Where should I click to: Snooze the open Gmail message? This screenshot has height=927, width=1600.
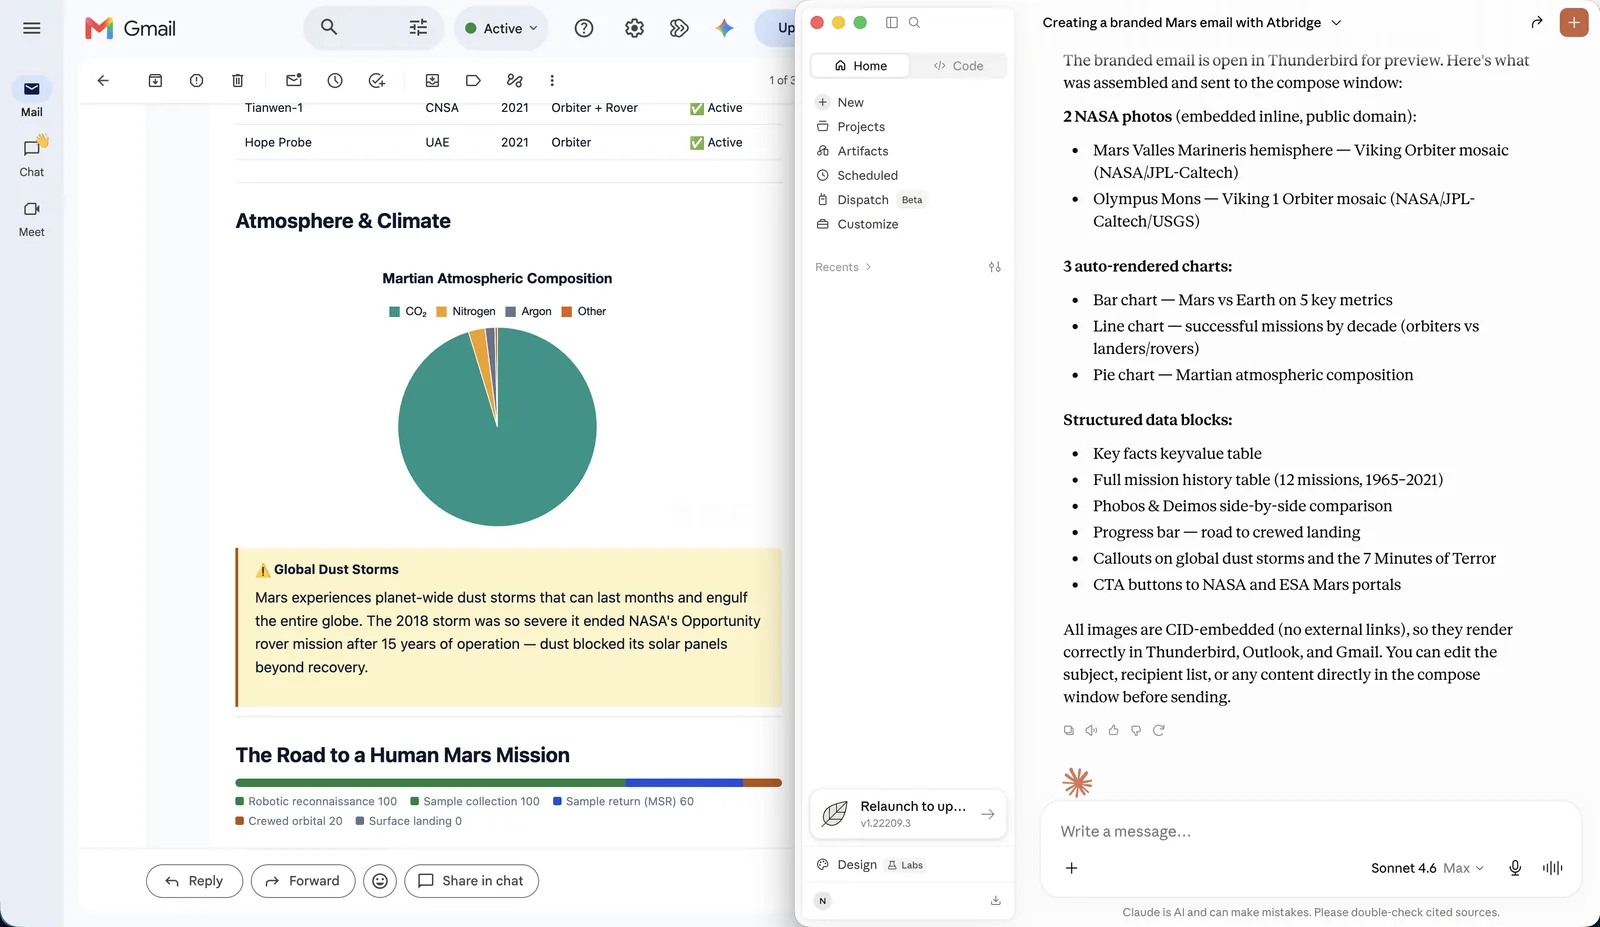[x=335, y=80]
